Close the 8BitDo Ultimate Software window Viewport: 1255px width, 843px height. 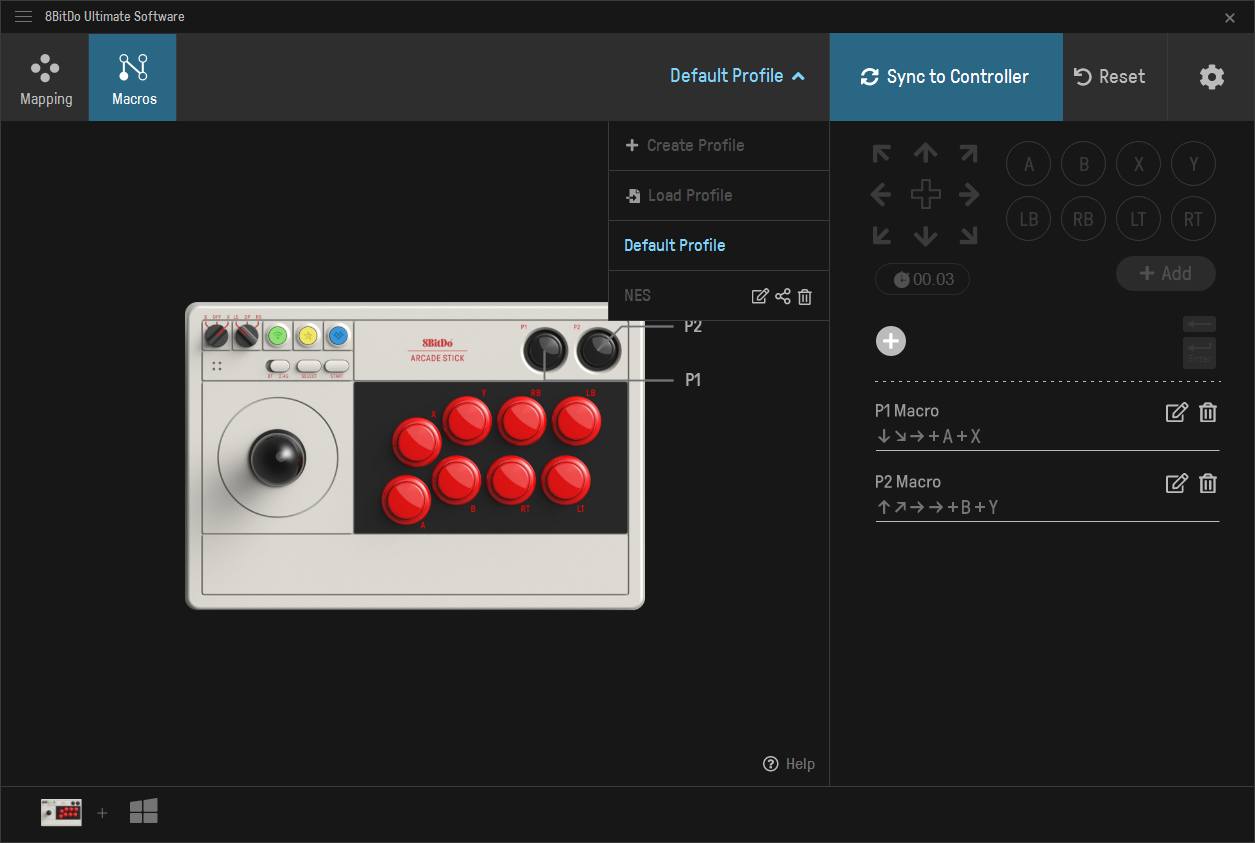point(1230,18)
